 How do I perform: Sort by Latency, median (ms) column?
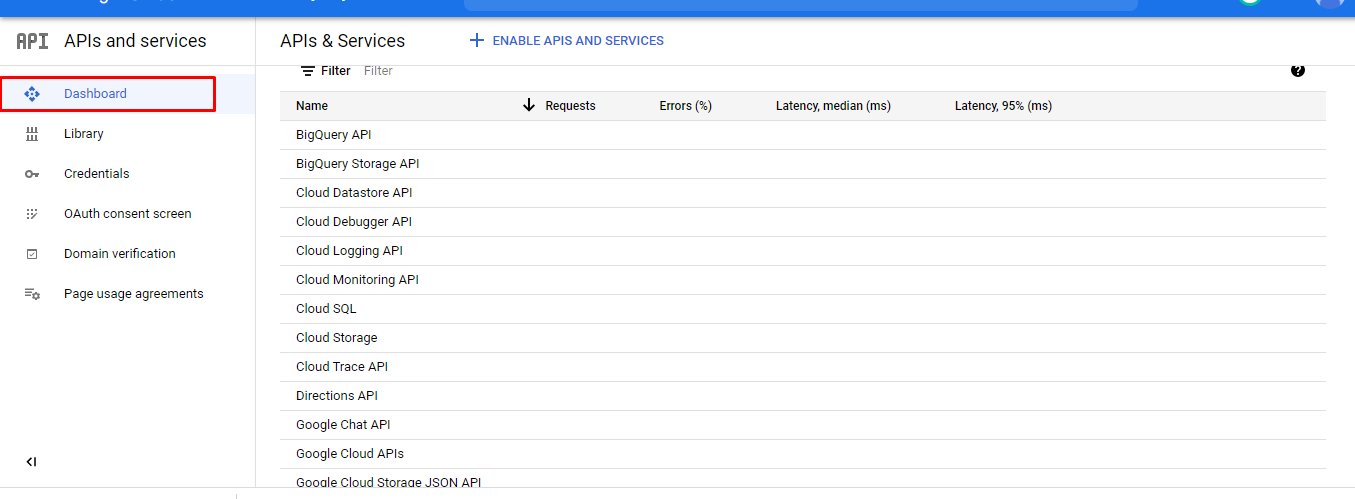[833, 106]
